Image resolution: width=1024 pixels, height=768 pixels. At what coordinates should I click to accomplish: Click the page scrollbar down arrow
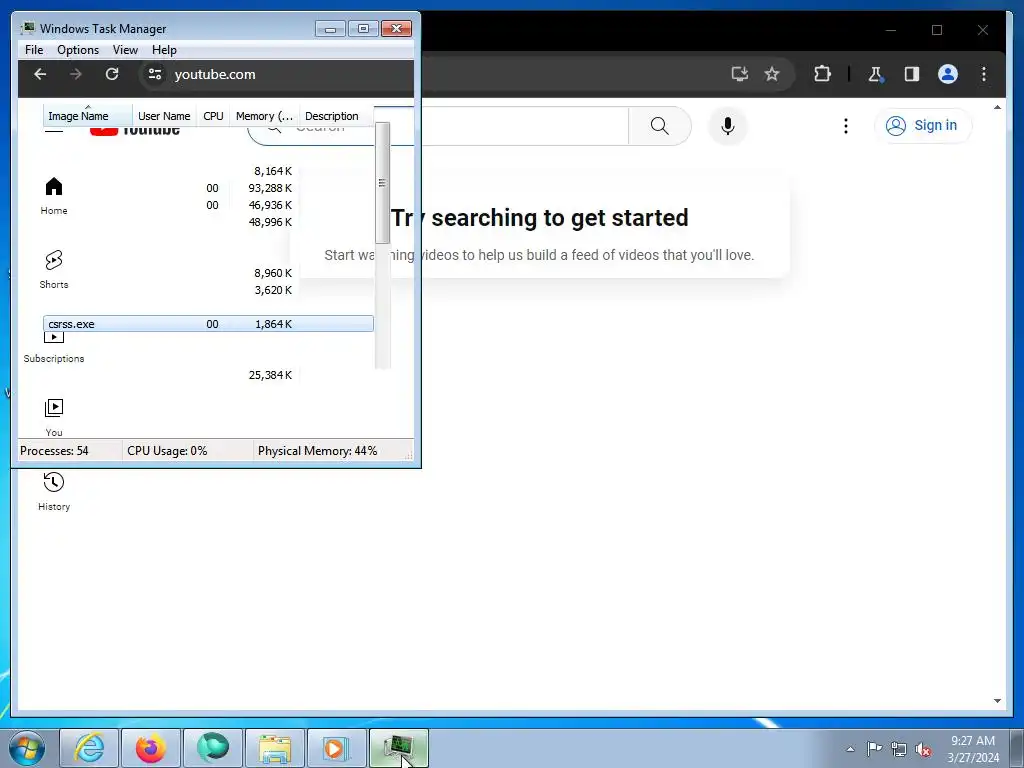997,701
